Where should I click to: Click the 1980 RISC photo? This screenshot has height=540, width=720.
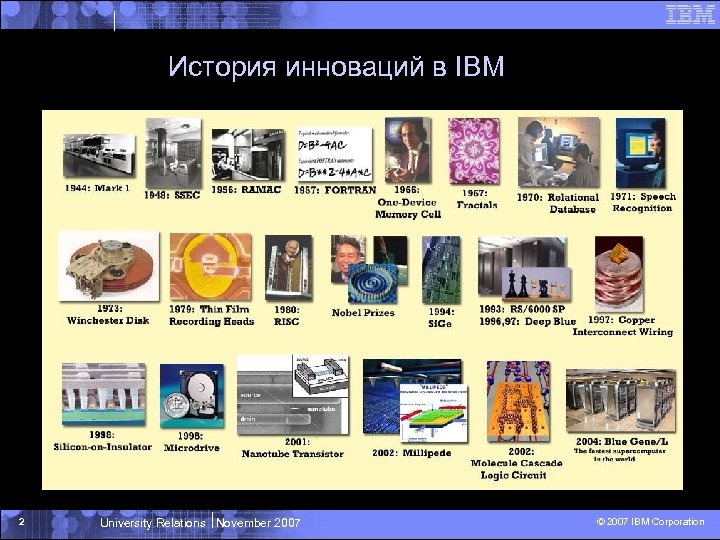point(289,268)
